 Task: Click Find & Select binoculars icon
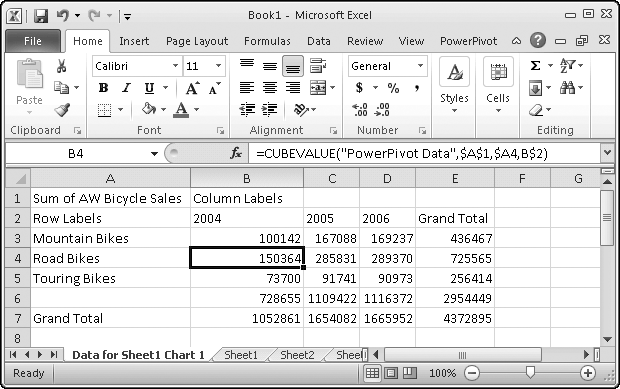click(567, 88)
